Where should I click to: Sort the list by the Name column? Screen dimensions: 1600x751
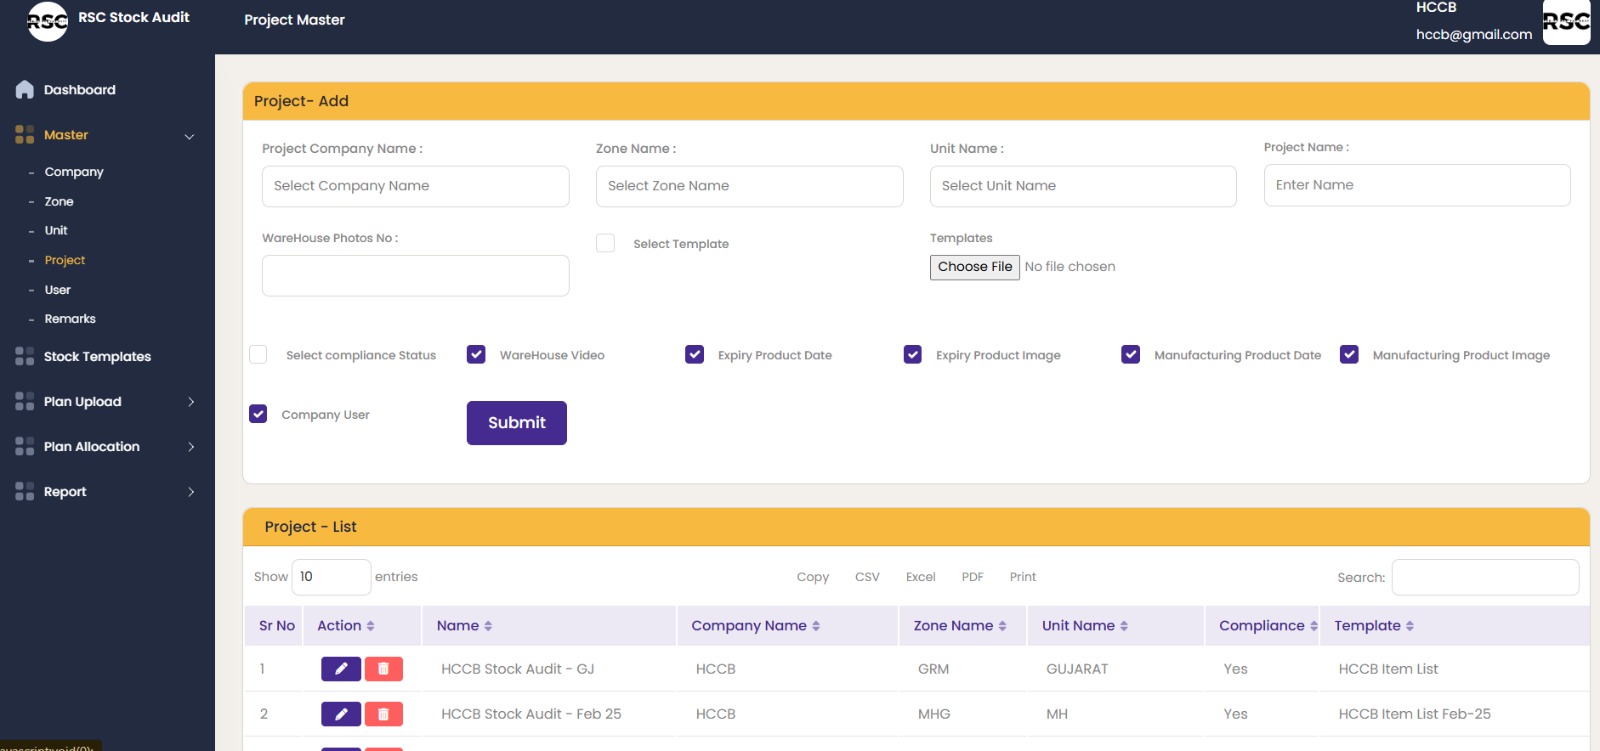click(464, 626)
